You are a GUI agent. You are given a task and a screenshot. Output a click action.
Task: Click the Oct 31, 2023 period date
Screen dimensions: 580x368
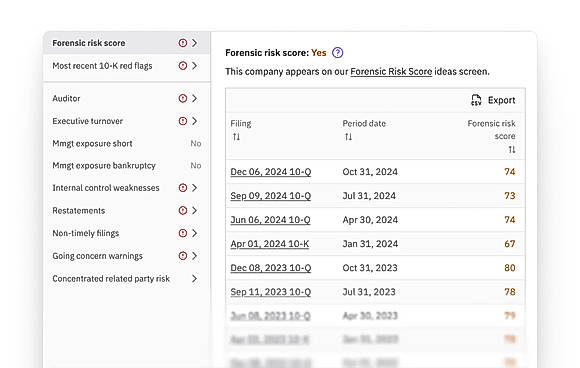[370, 268]
